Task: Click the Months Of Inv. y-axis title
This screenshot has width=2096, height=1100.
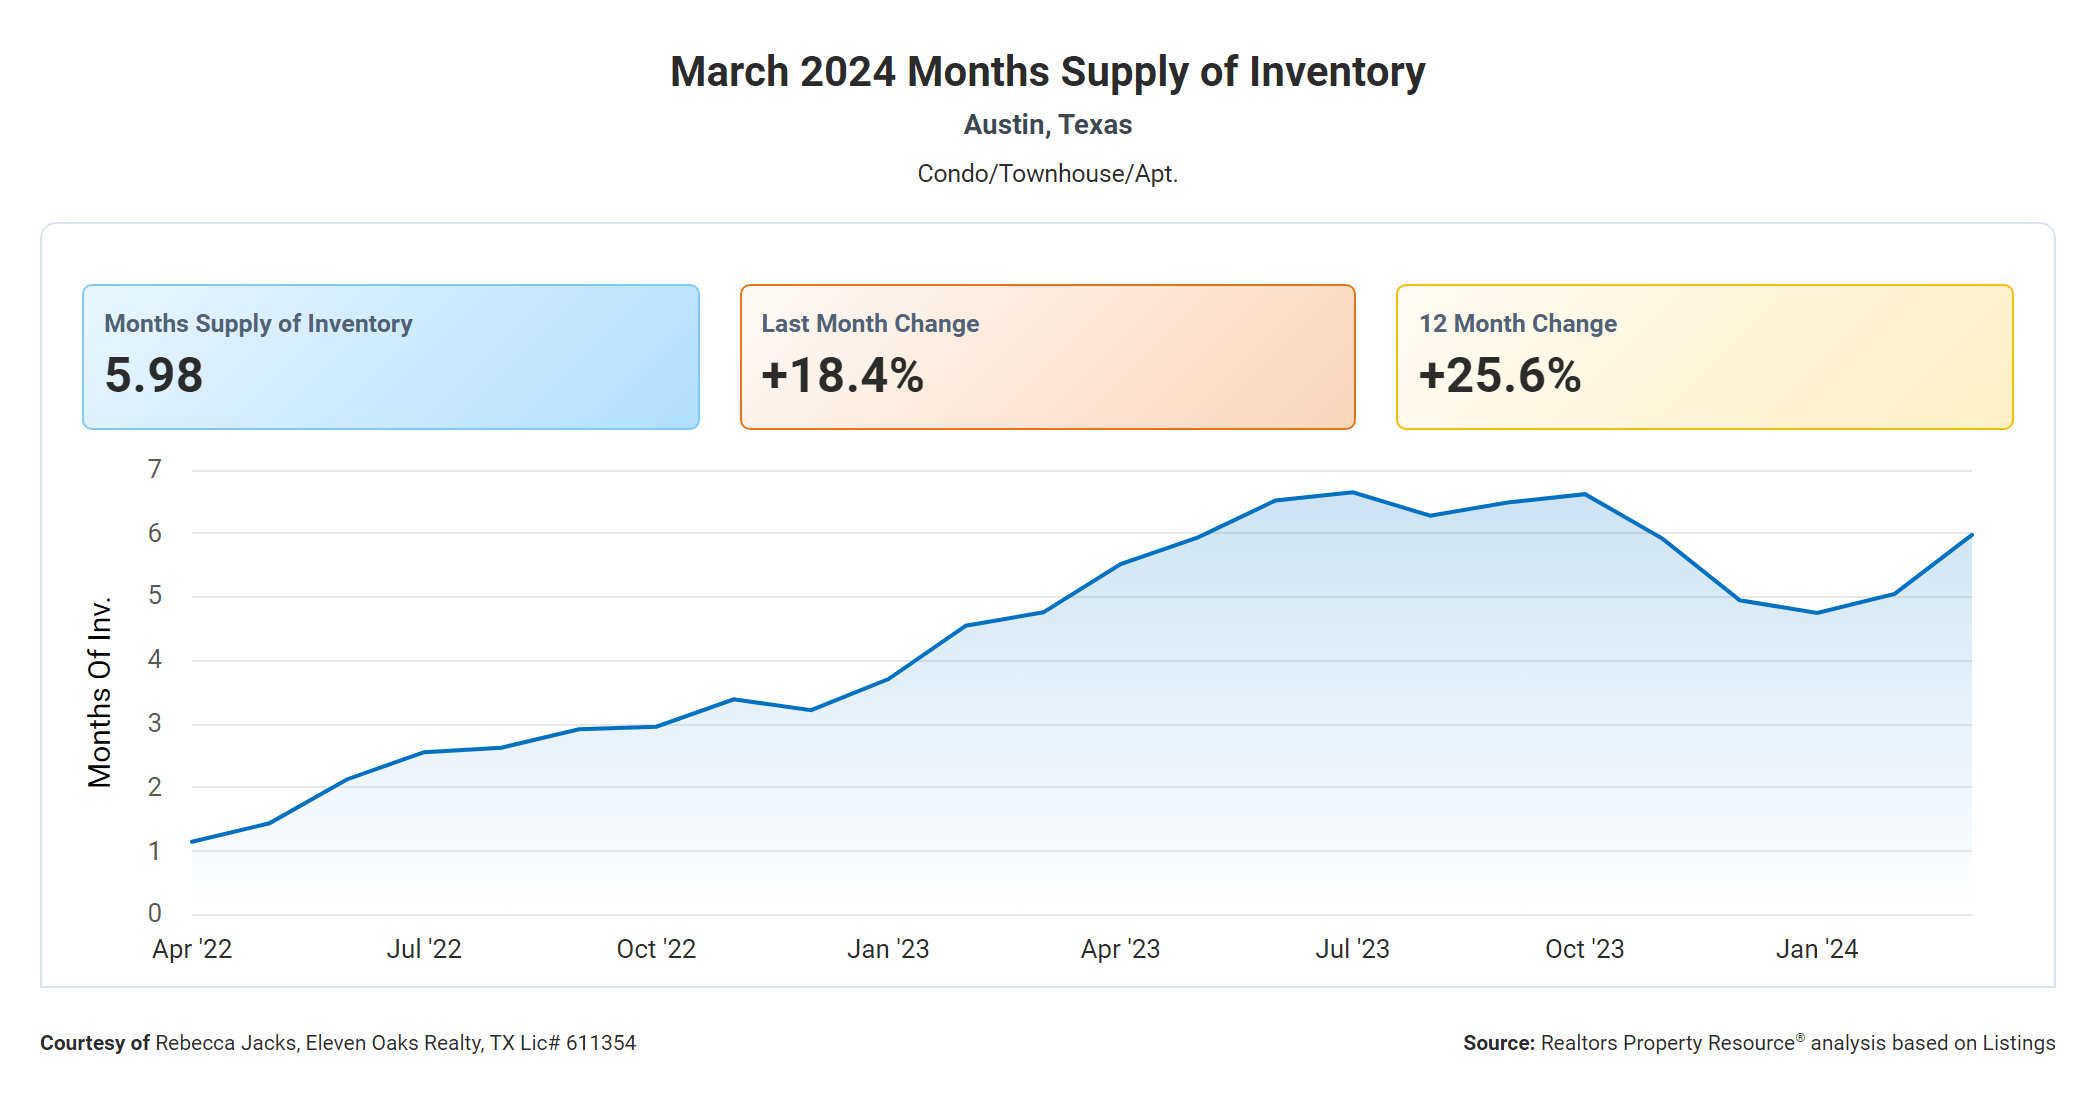Action: click(100, 692)
